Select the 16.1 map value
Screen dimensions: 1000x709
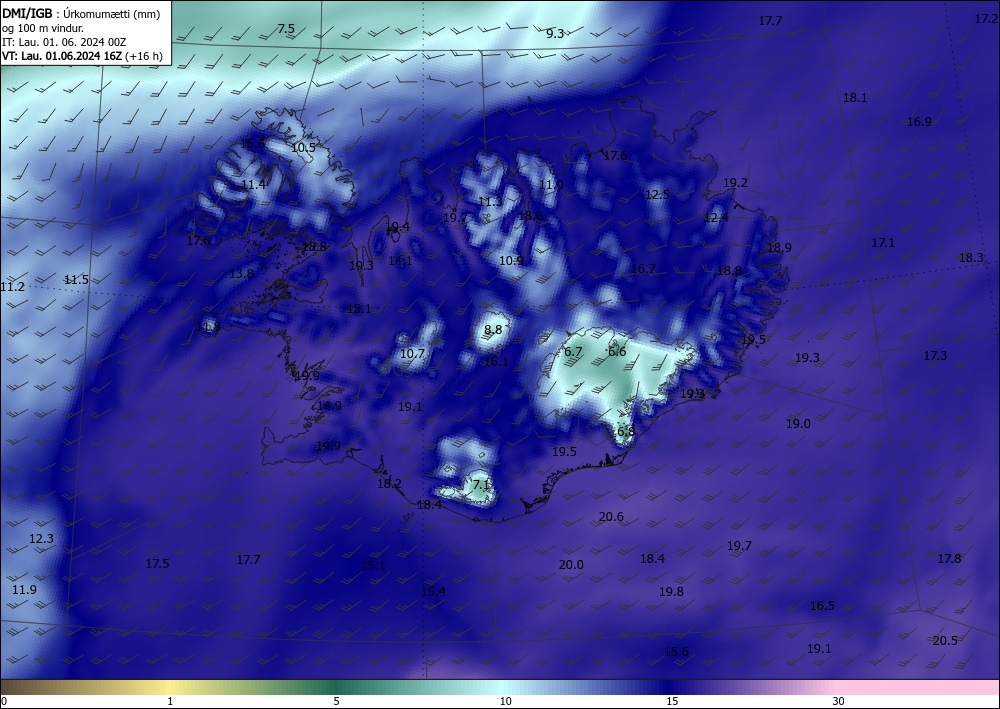click(496, 362)
